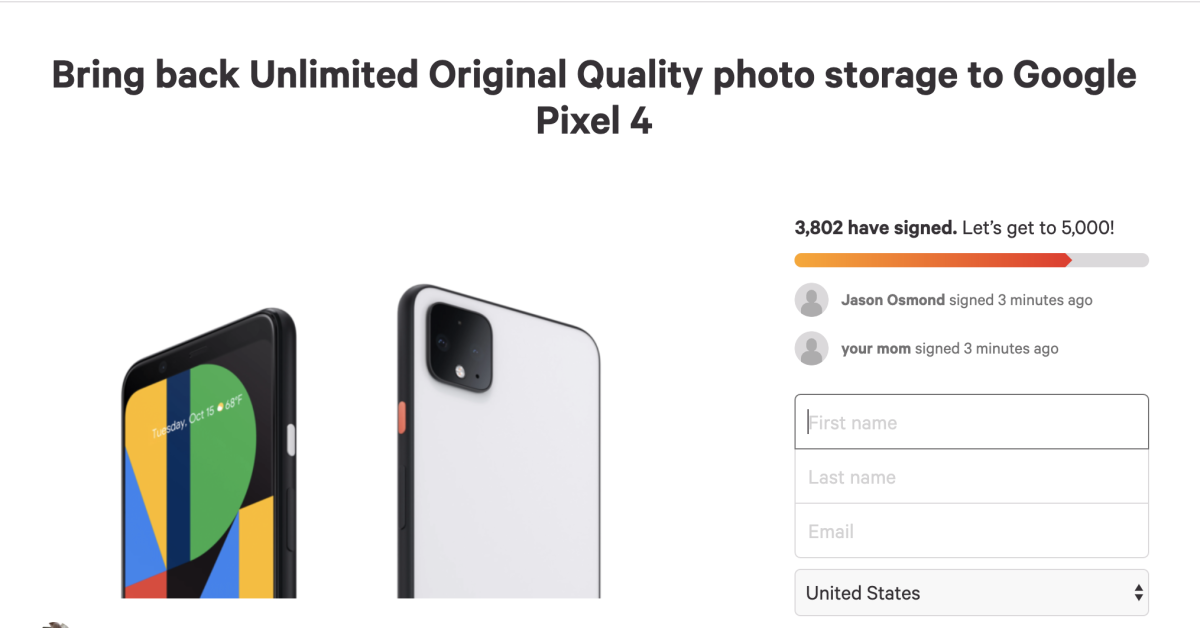
Task: Click the petition starter avatar at the bottom left
Action: 55,624
